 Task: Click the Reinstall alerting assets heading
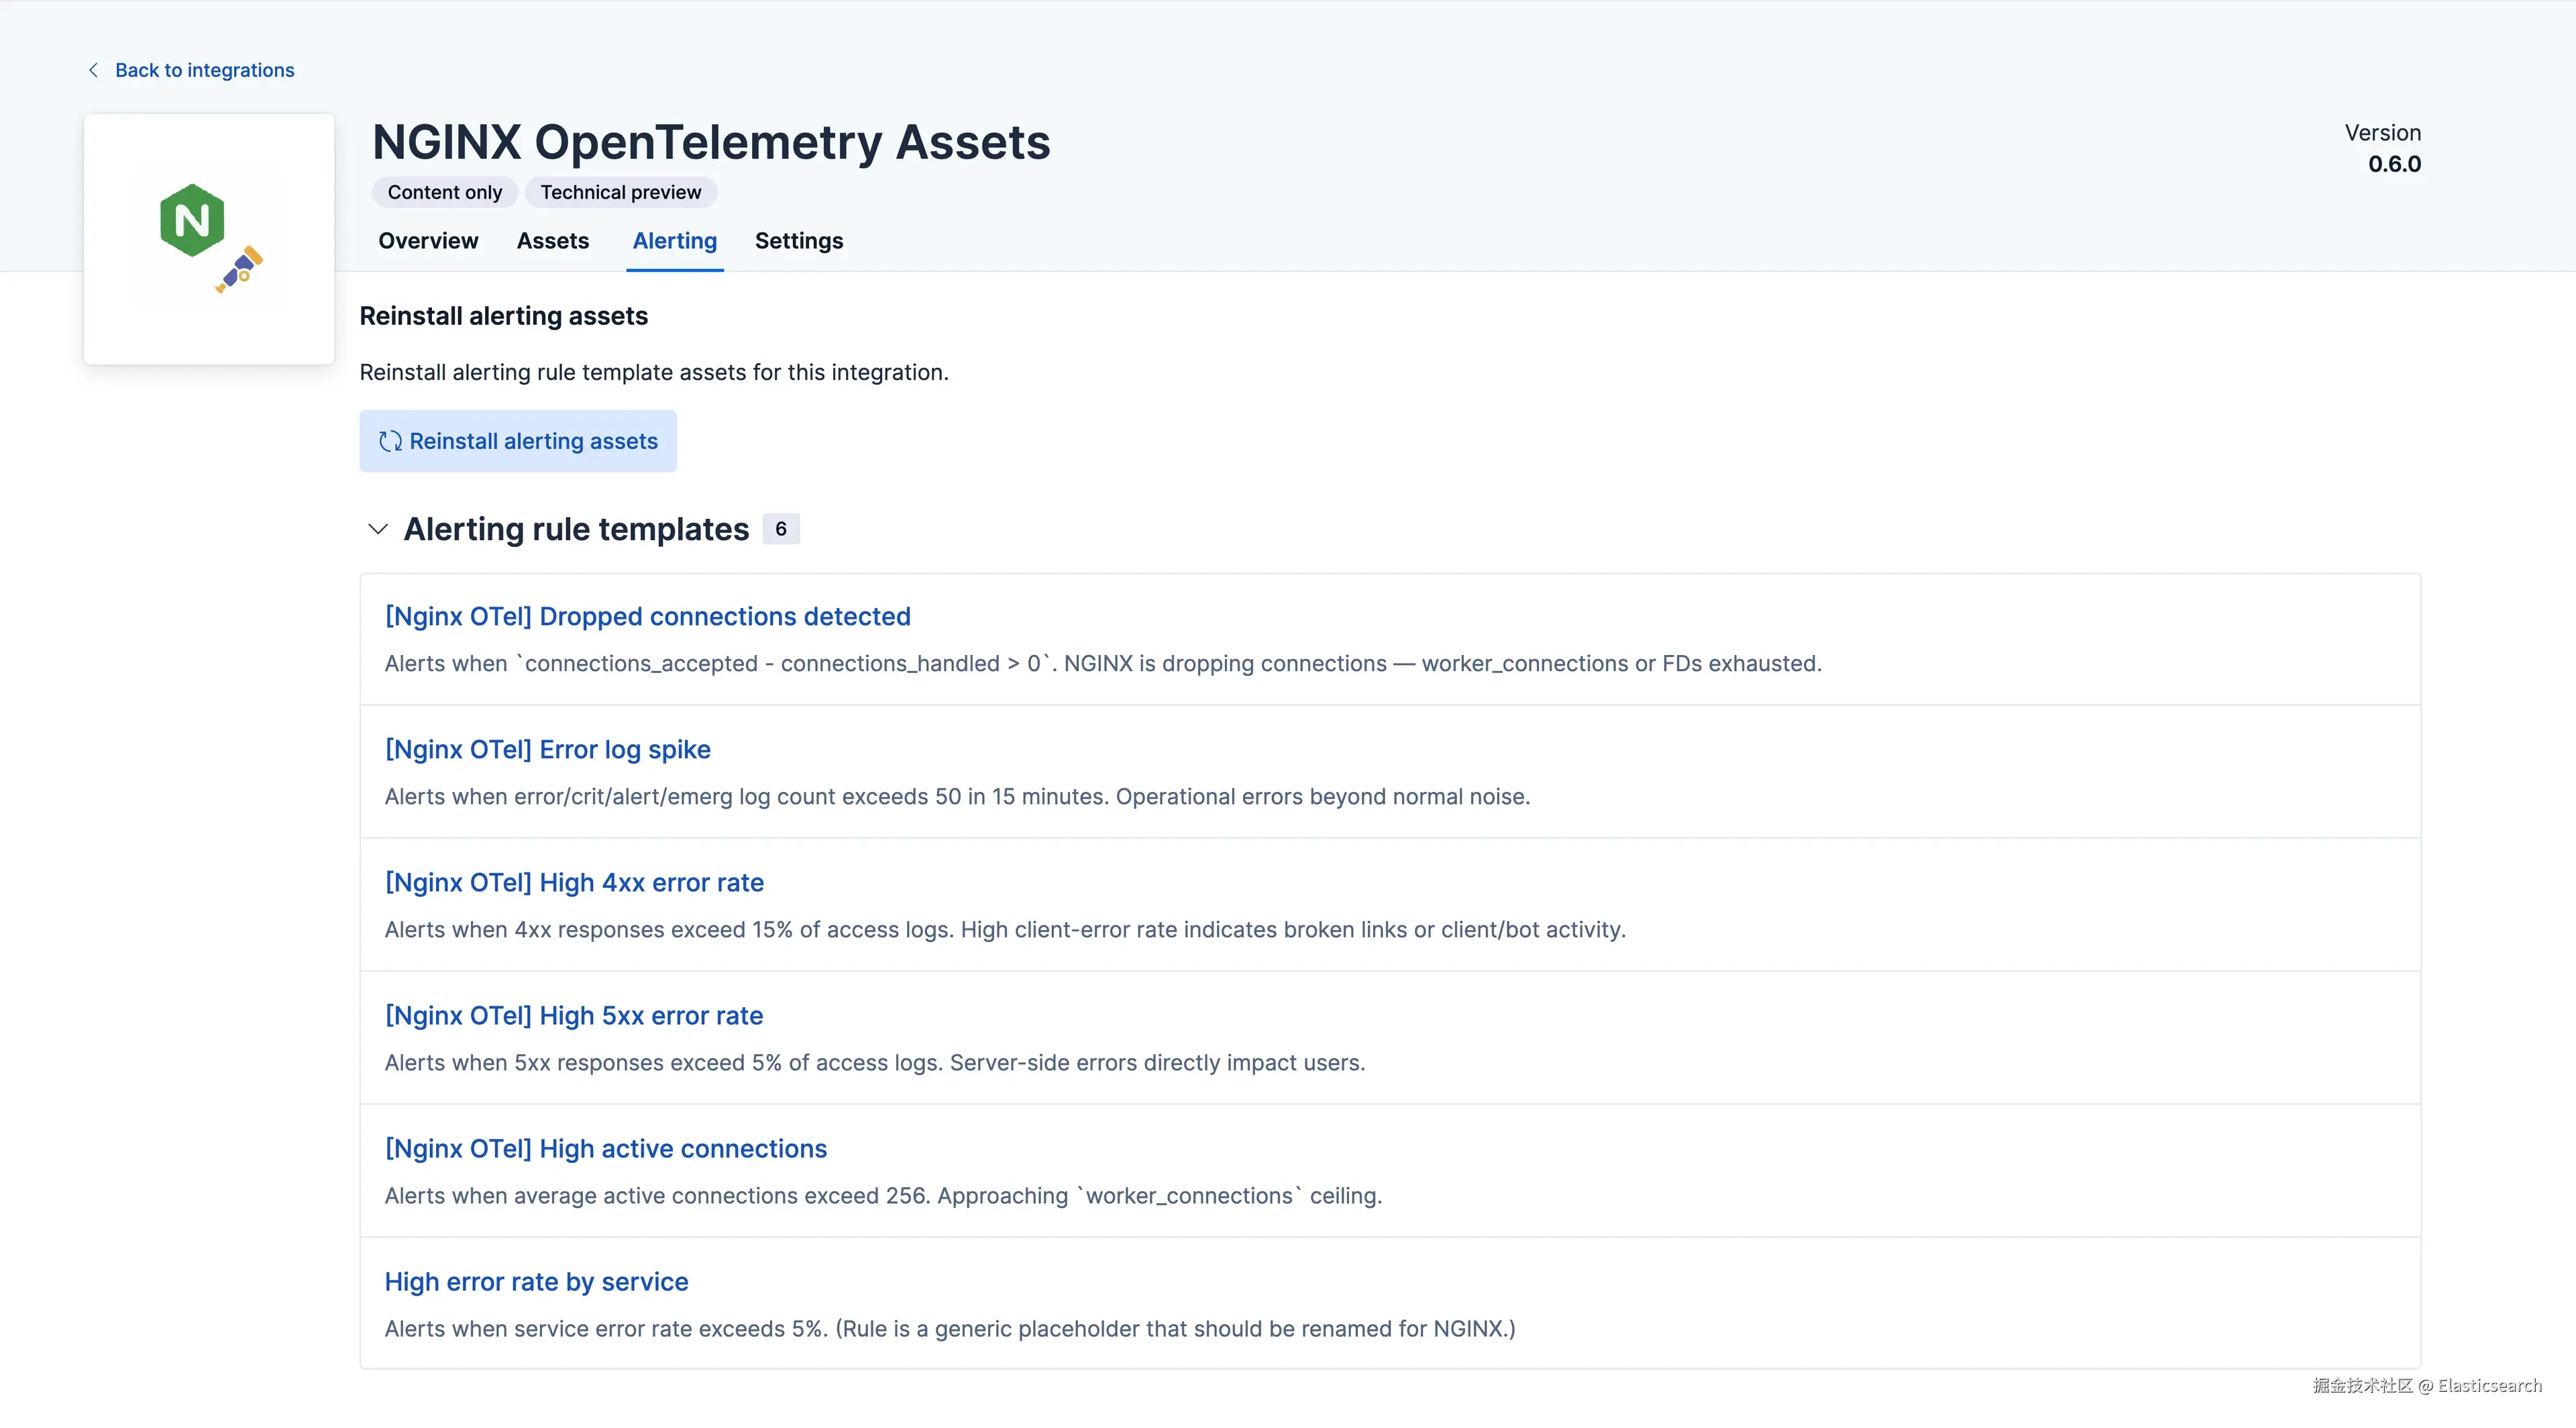[504, 316]
